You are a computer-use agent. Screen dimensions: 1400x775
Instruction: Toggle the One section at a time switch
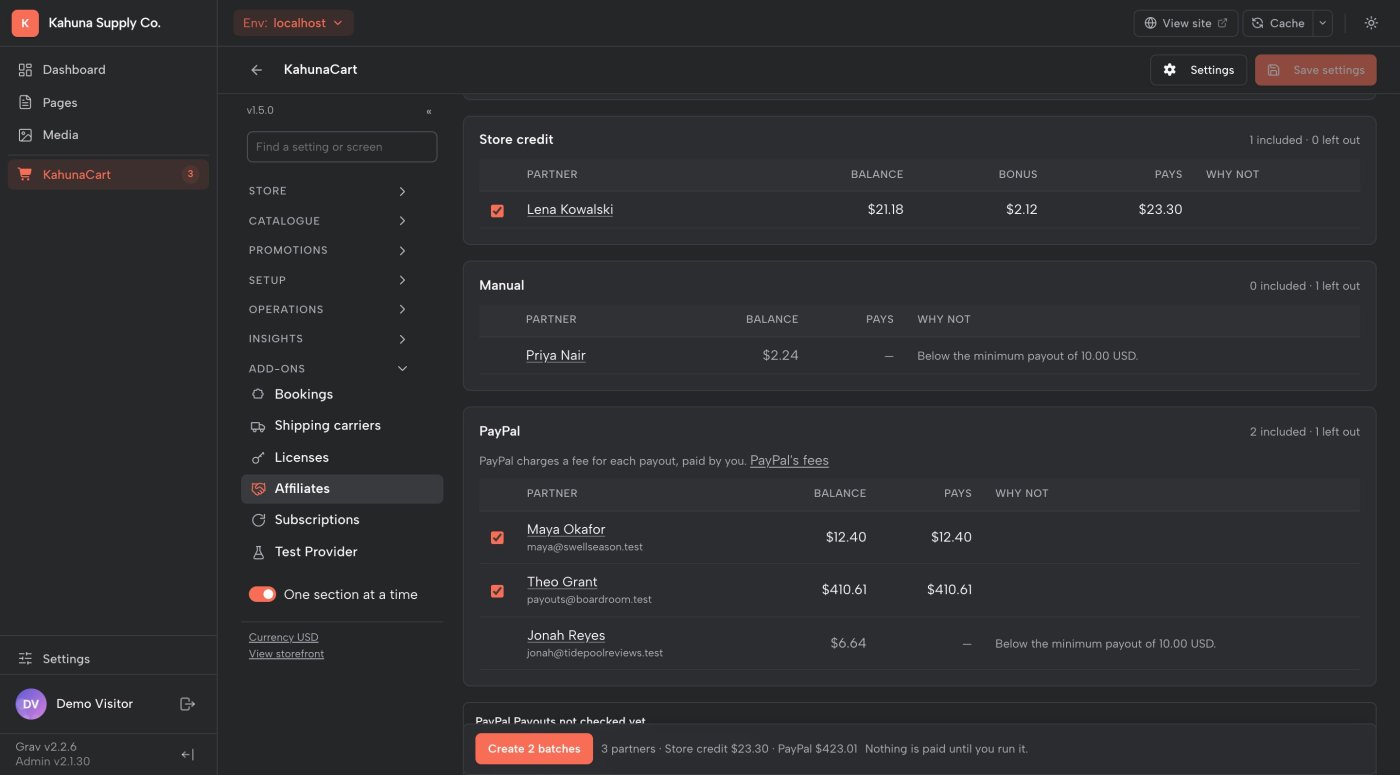(262, 595)
